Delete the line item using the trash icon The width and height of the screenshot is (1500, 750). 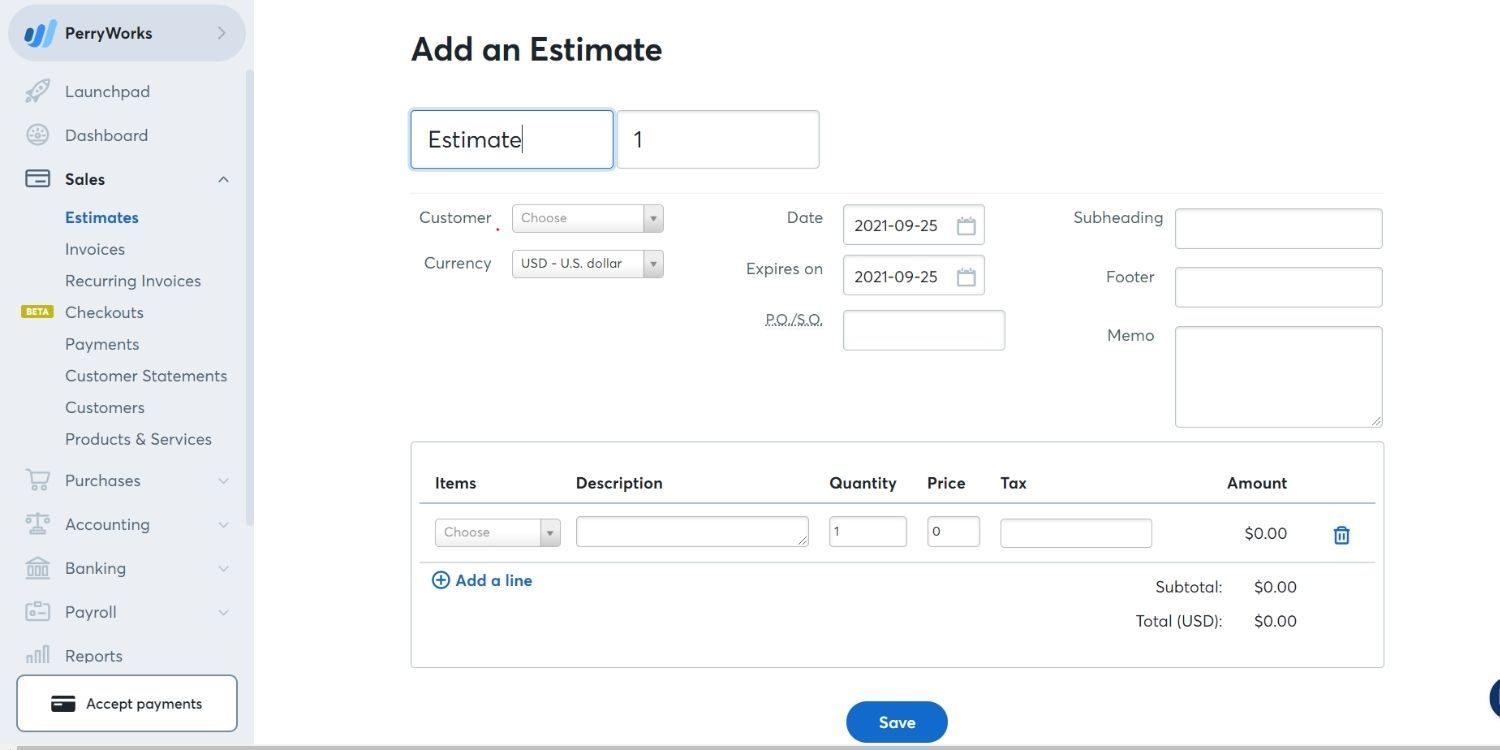(1341, 534)
